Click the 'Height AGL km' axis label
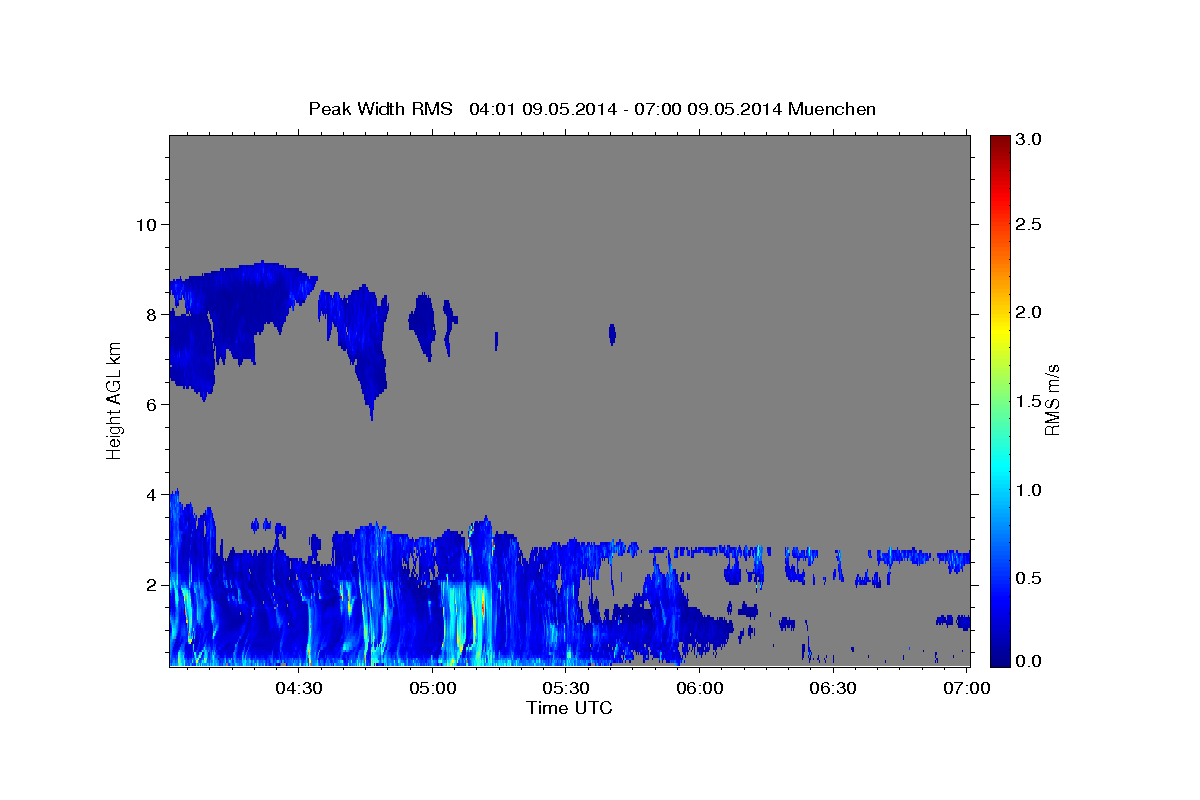Screen dimensions: 1200x800 tap(115, 400)
